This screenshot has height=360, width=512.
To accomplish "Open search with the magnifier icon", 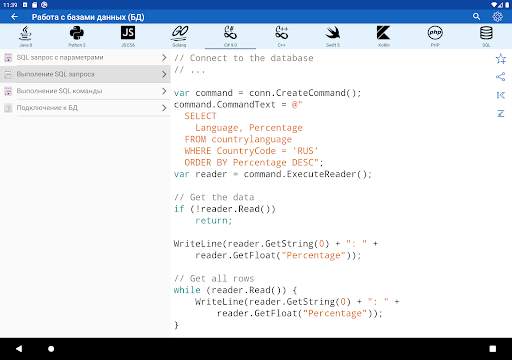I will coord(476,16).
